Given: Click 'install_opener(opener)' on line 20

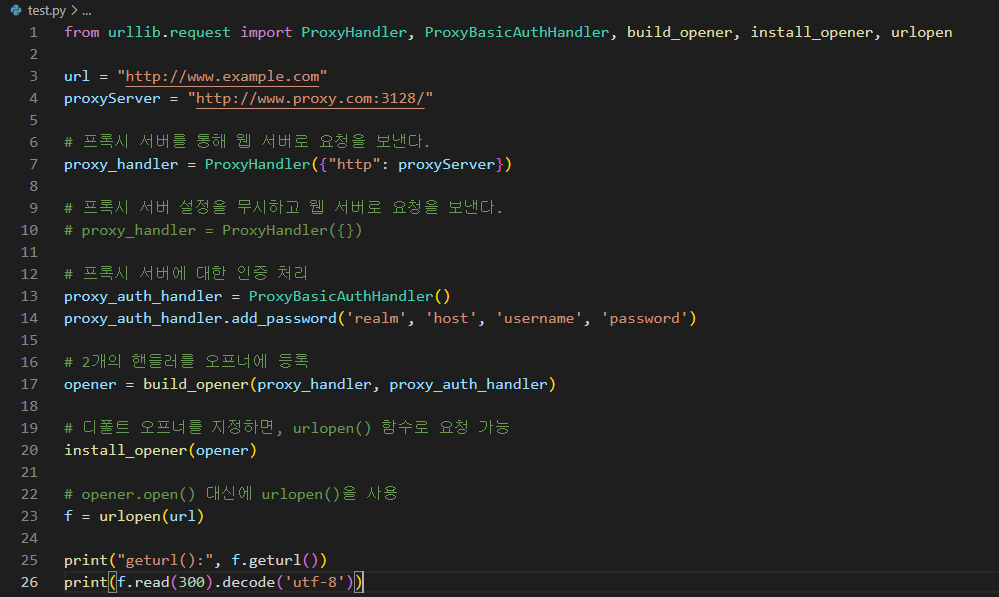Looking at the screenshot, I should click(161, 450).
